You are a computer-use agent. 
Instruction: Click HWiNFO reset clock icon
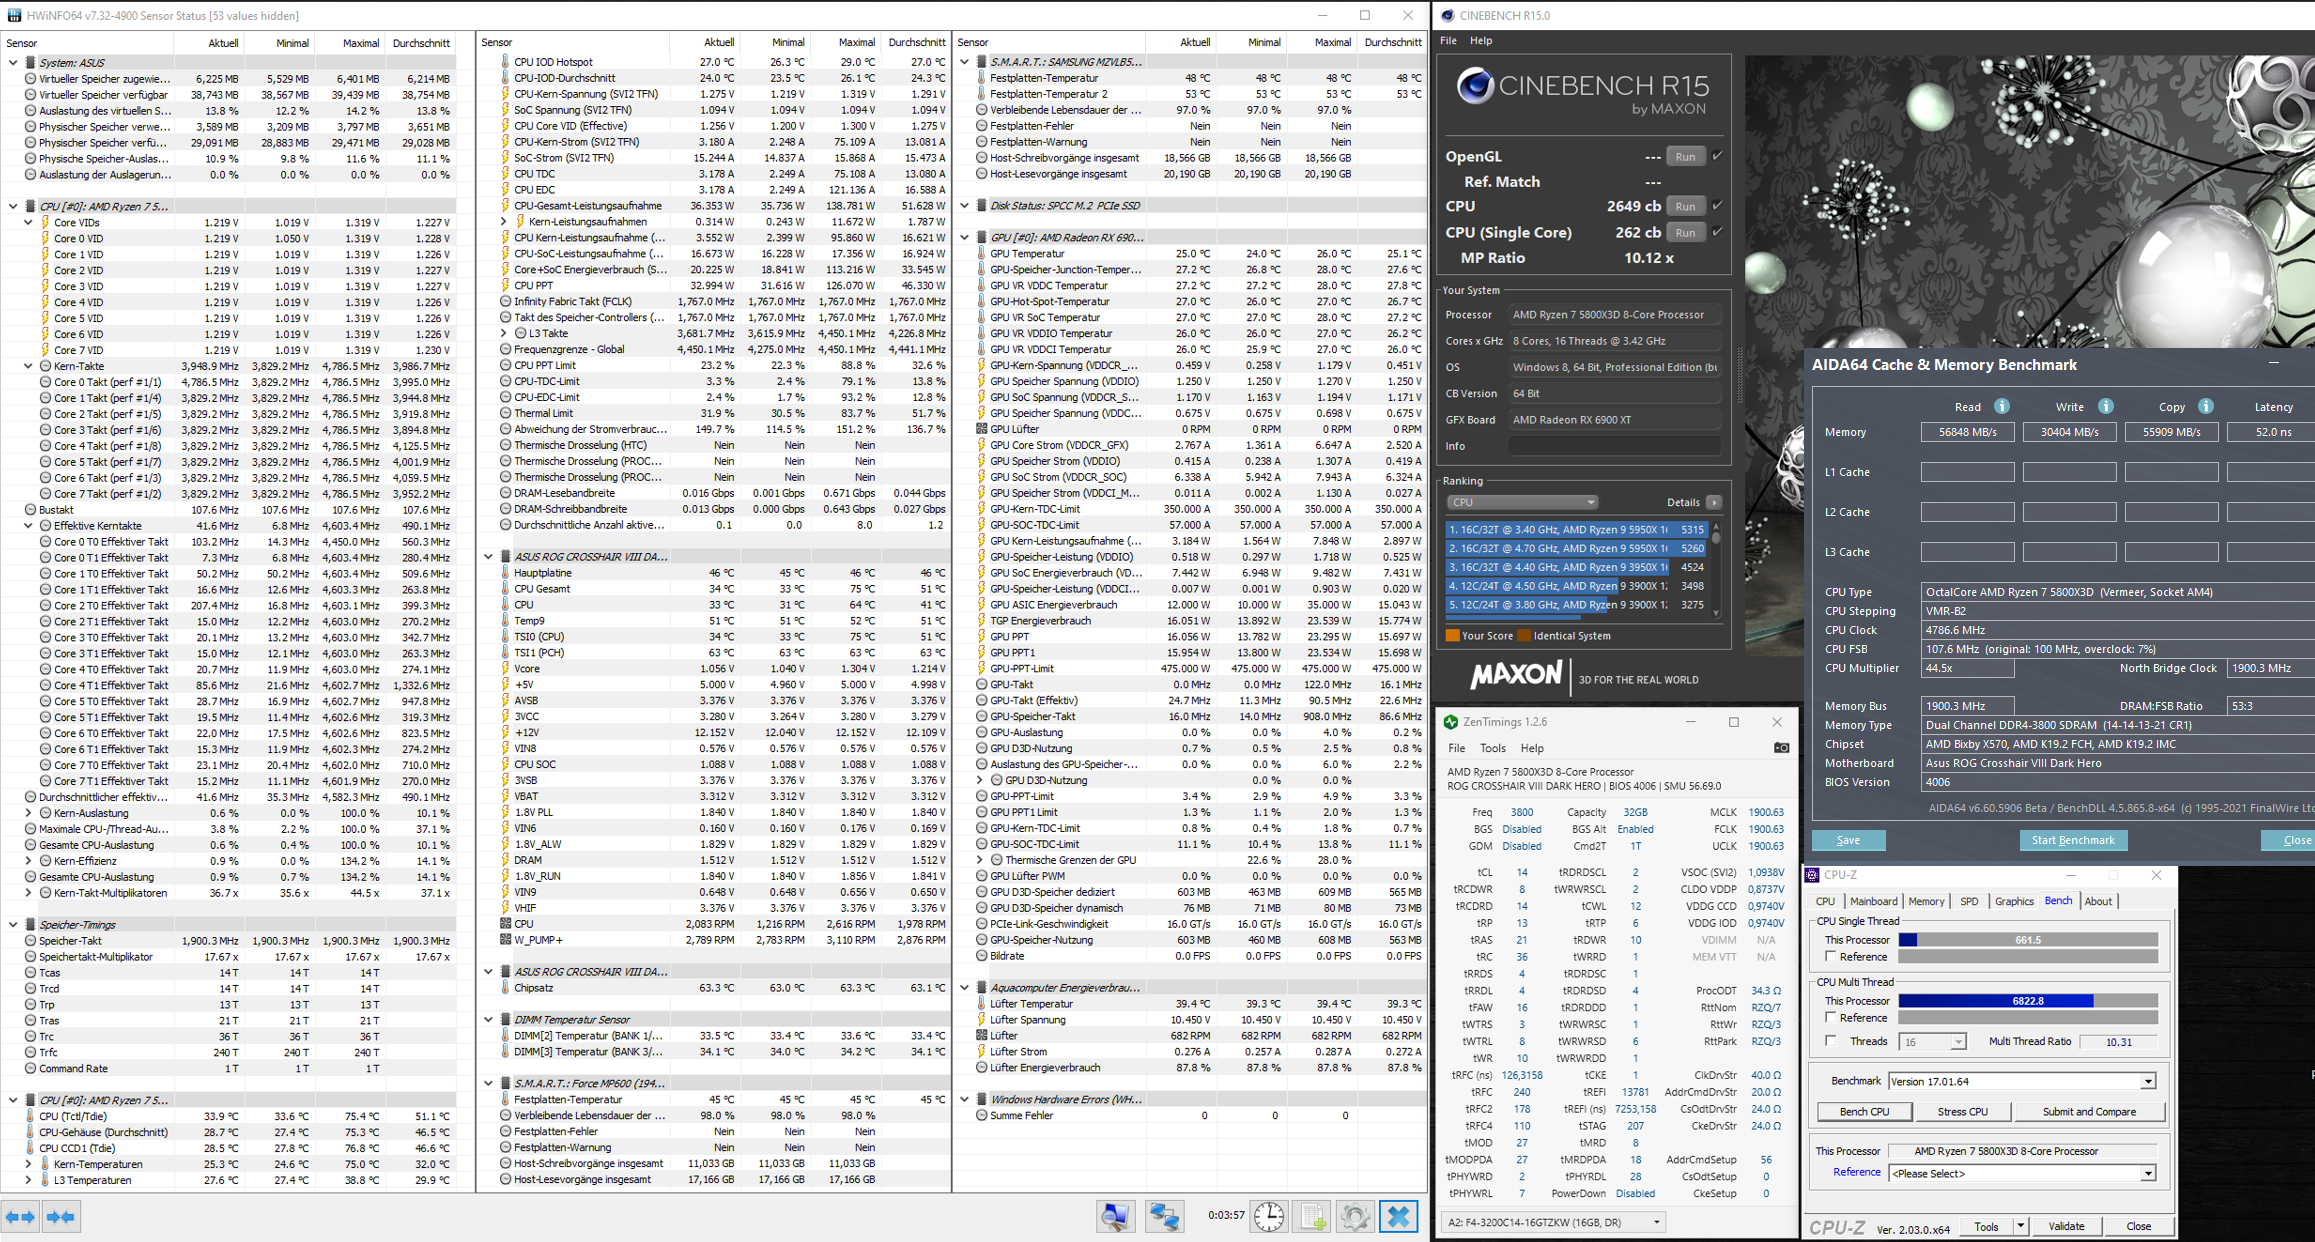click(1269, 1216)
